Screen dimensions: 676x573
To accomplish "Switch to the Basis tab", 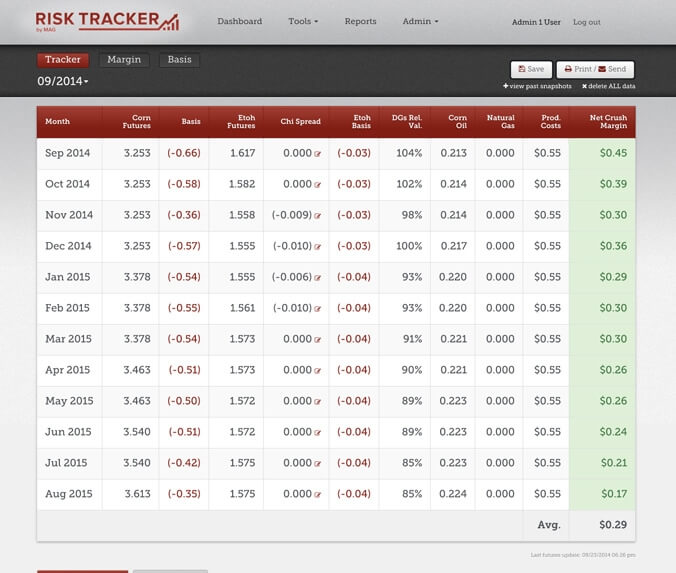I will [179, 59].
